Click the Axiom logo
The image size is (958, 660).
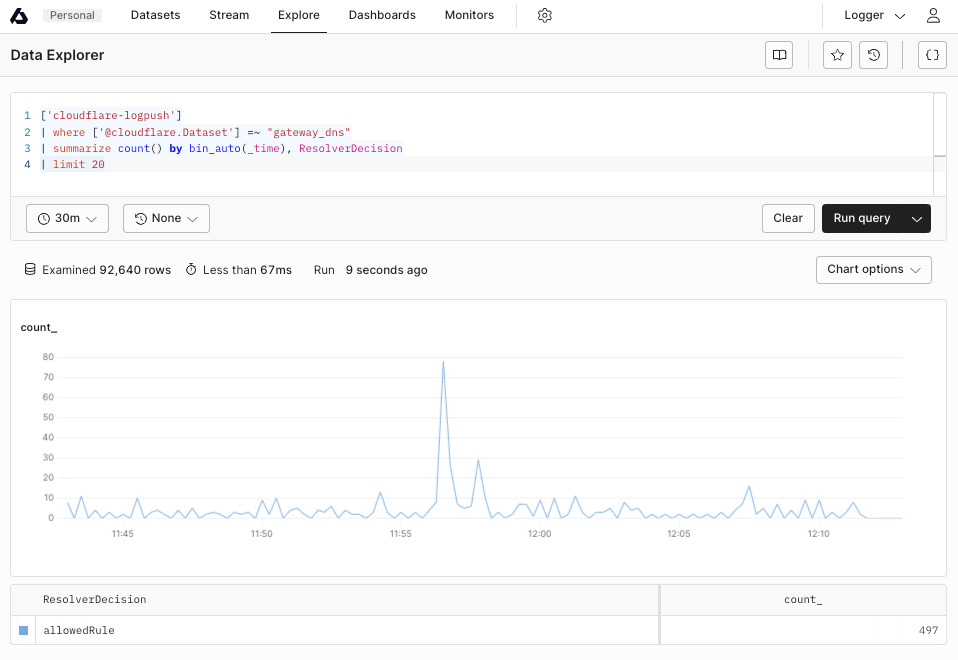tap(19, 15)
